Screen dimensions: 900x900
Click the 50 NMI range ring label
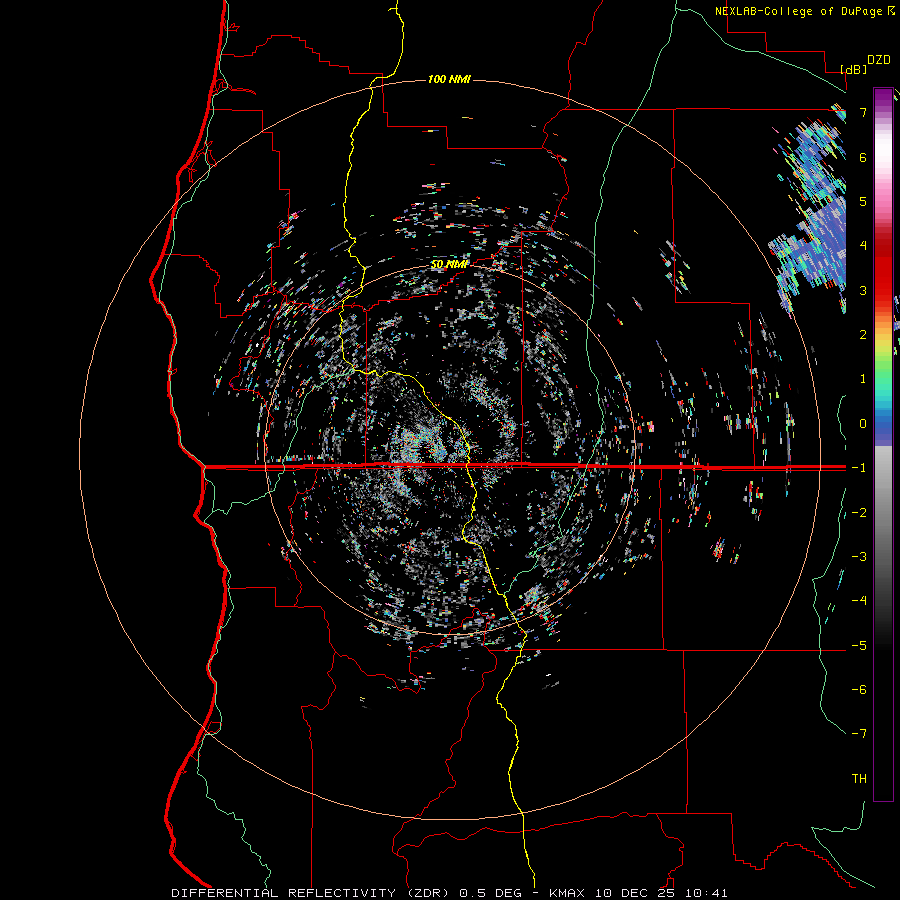[449, 264]
